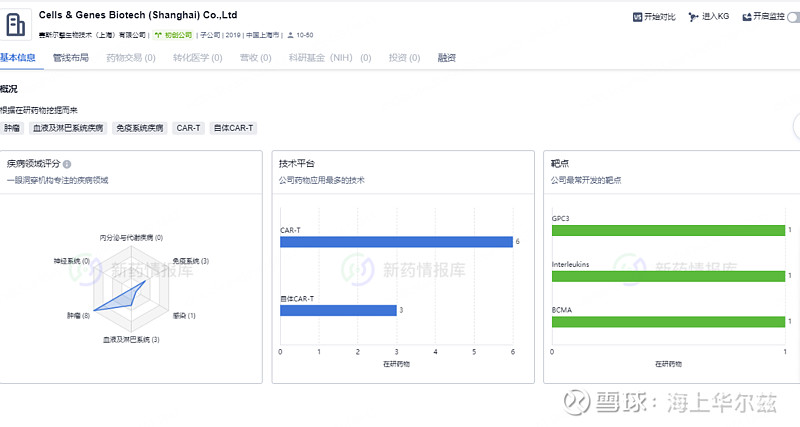Click the 肿瘤 (8) radar label
Viewport: 800px width, 427px height.
(78, 316)
